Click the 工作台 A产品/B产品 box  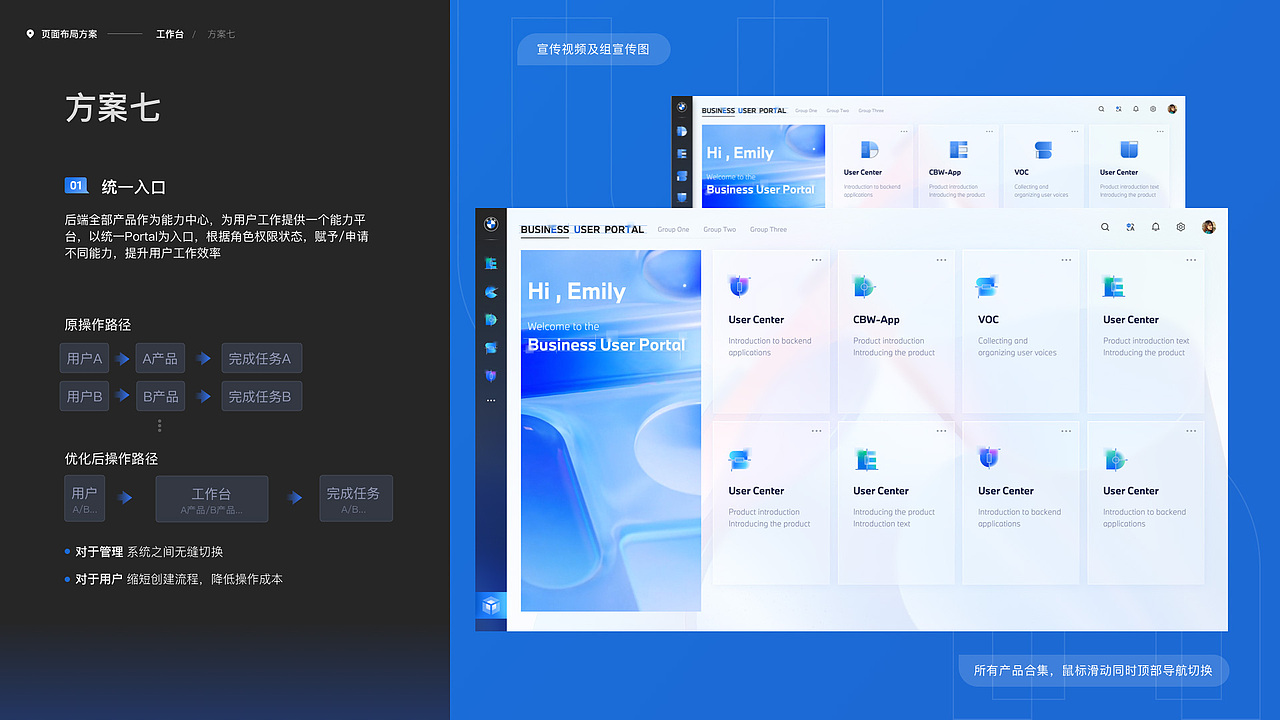pos(212,498)
